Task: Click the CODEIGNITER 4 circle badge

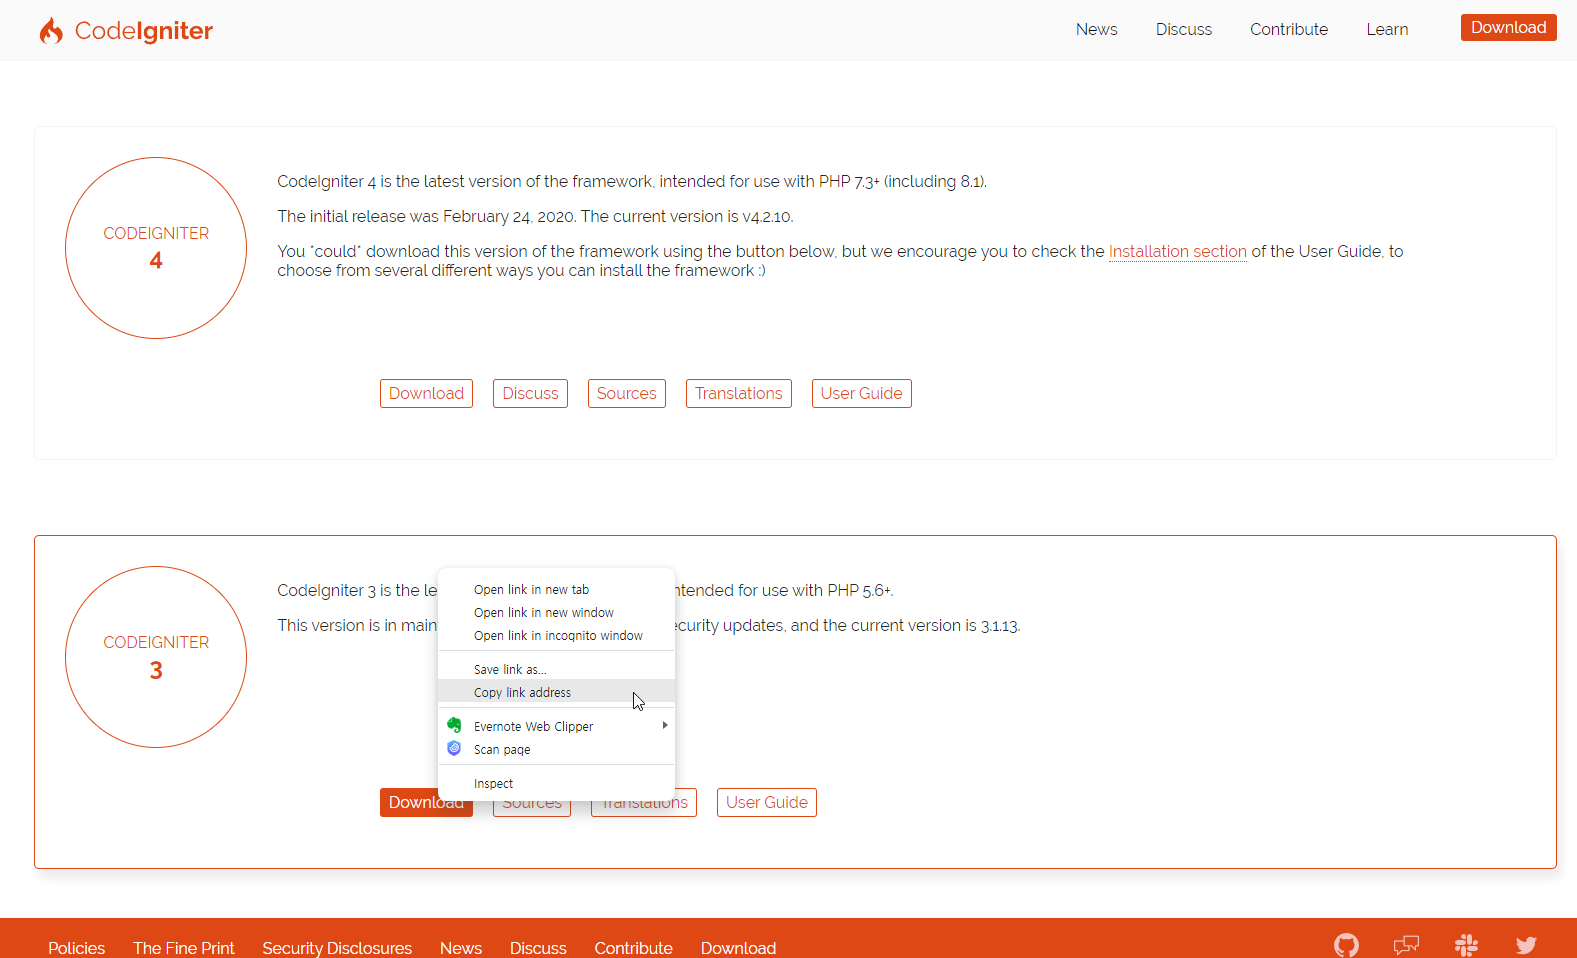Action: 156,248
